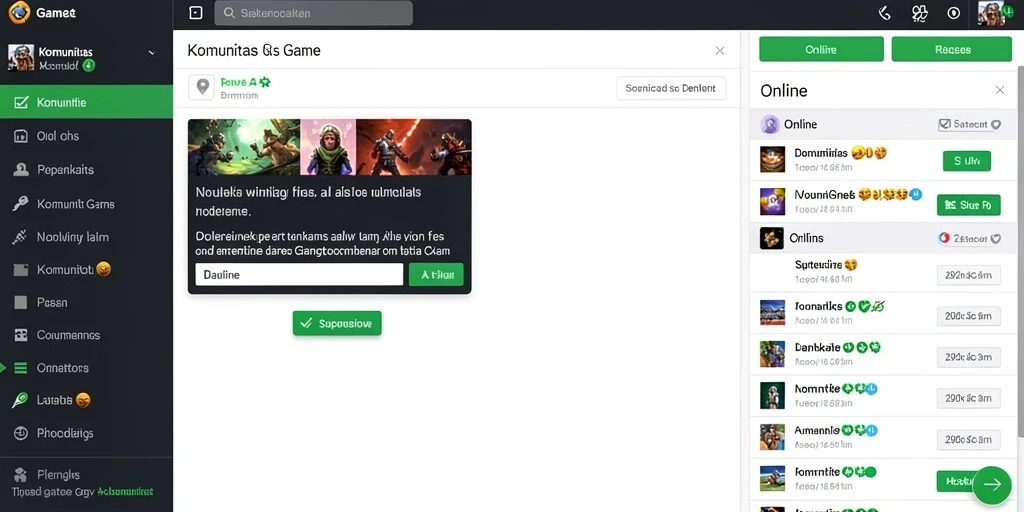The height and width of the screenshot is (512, 1024).
Task: Click the Soenicad se Denlent button
Action: coord(671,88)
